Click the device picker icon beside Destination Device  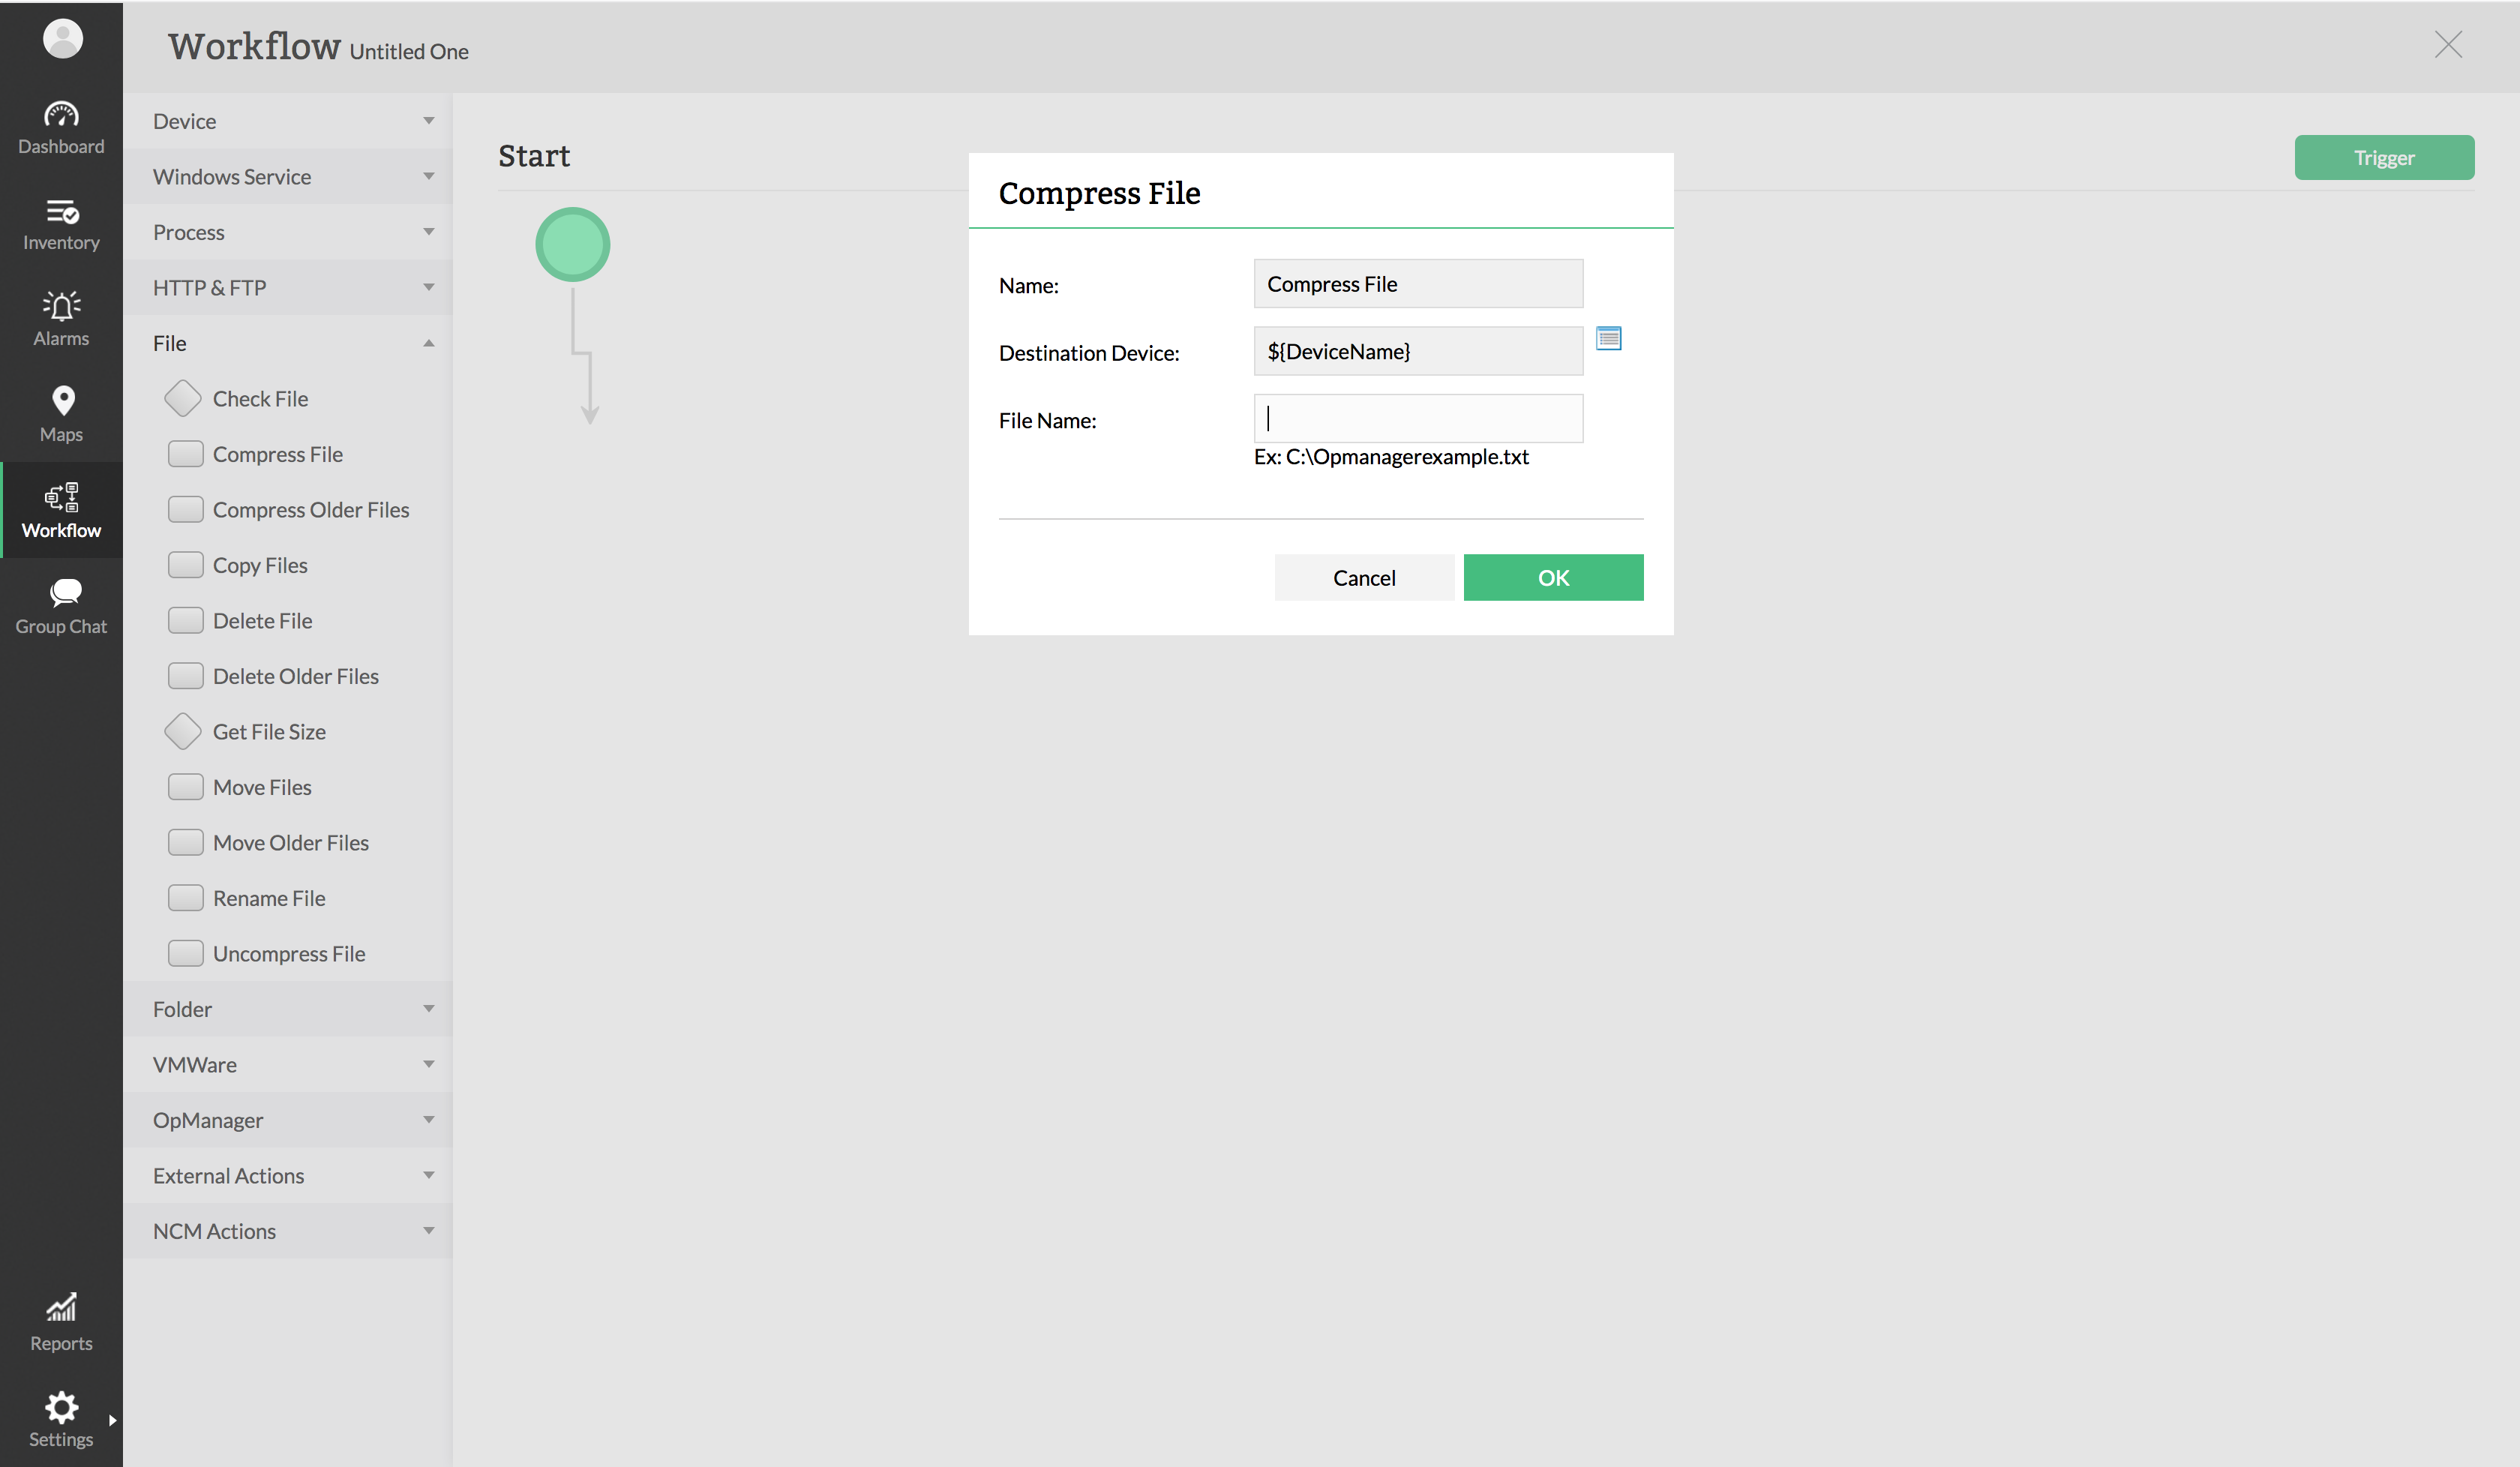click(1608, 339)
